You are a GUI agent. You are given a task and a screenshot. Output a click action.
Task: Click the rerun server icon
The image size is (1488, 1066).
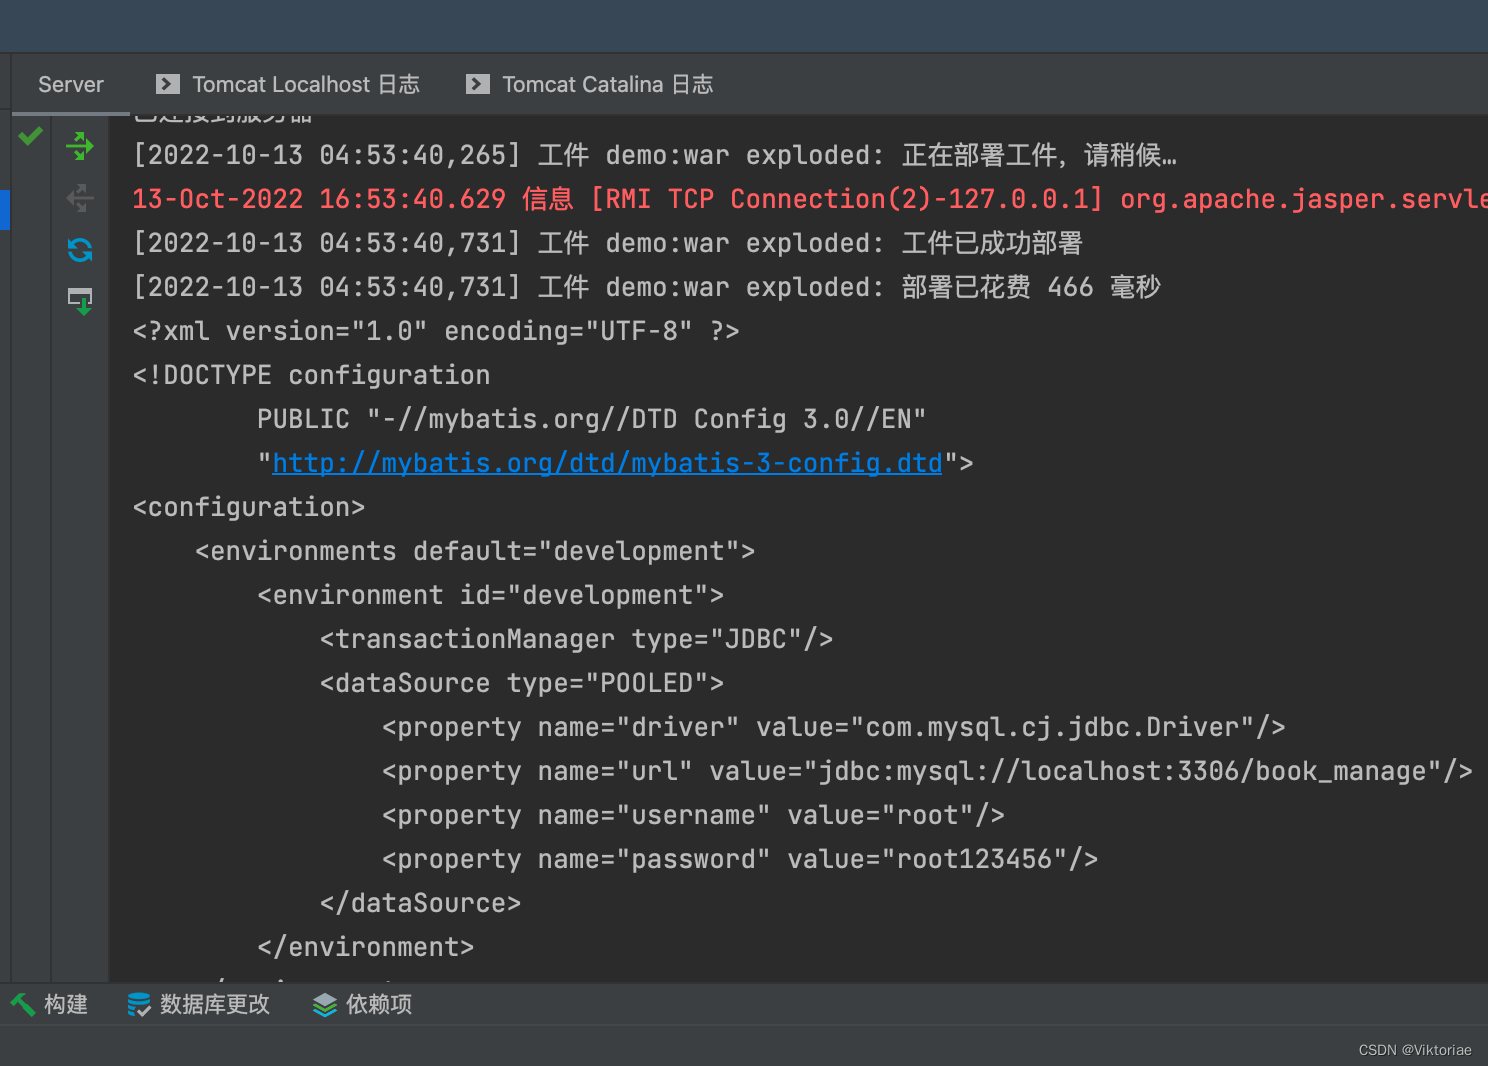pyautogui.click(x=79, y=146)
